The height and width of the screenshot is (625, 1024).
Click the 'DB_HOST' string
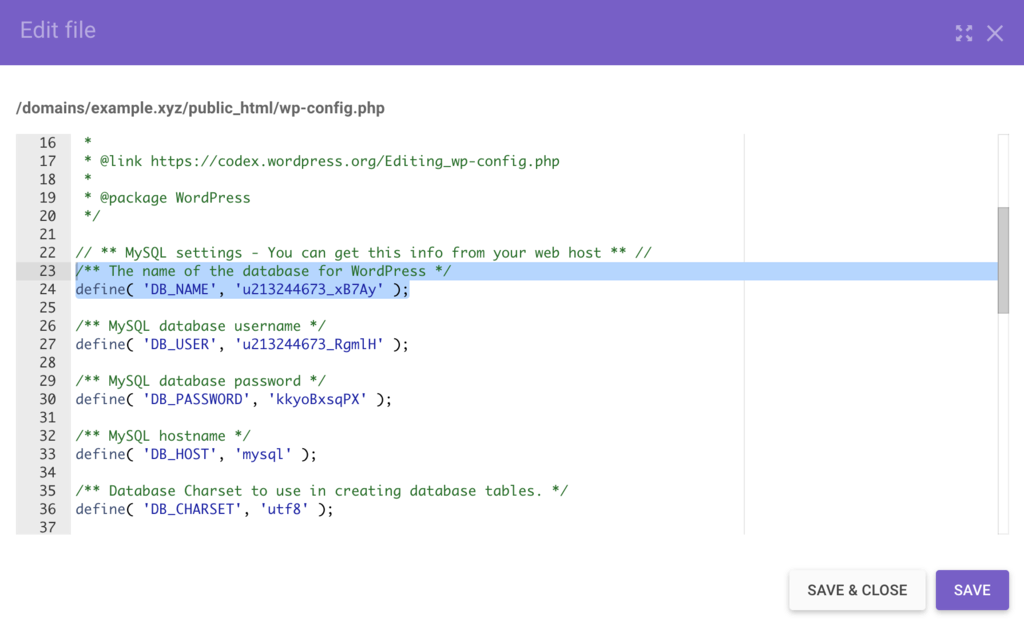point(180,454)
